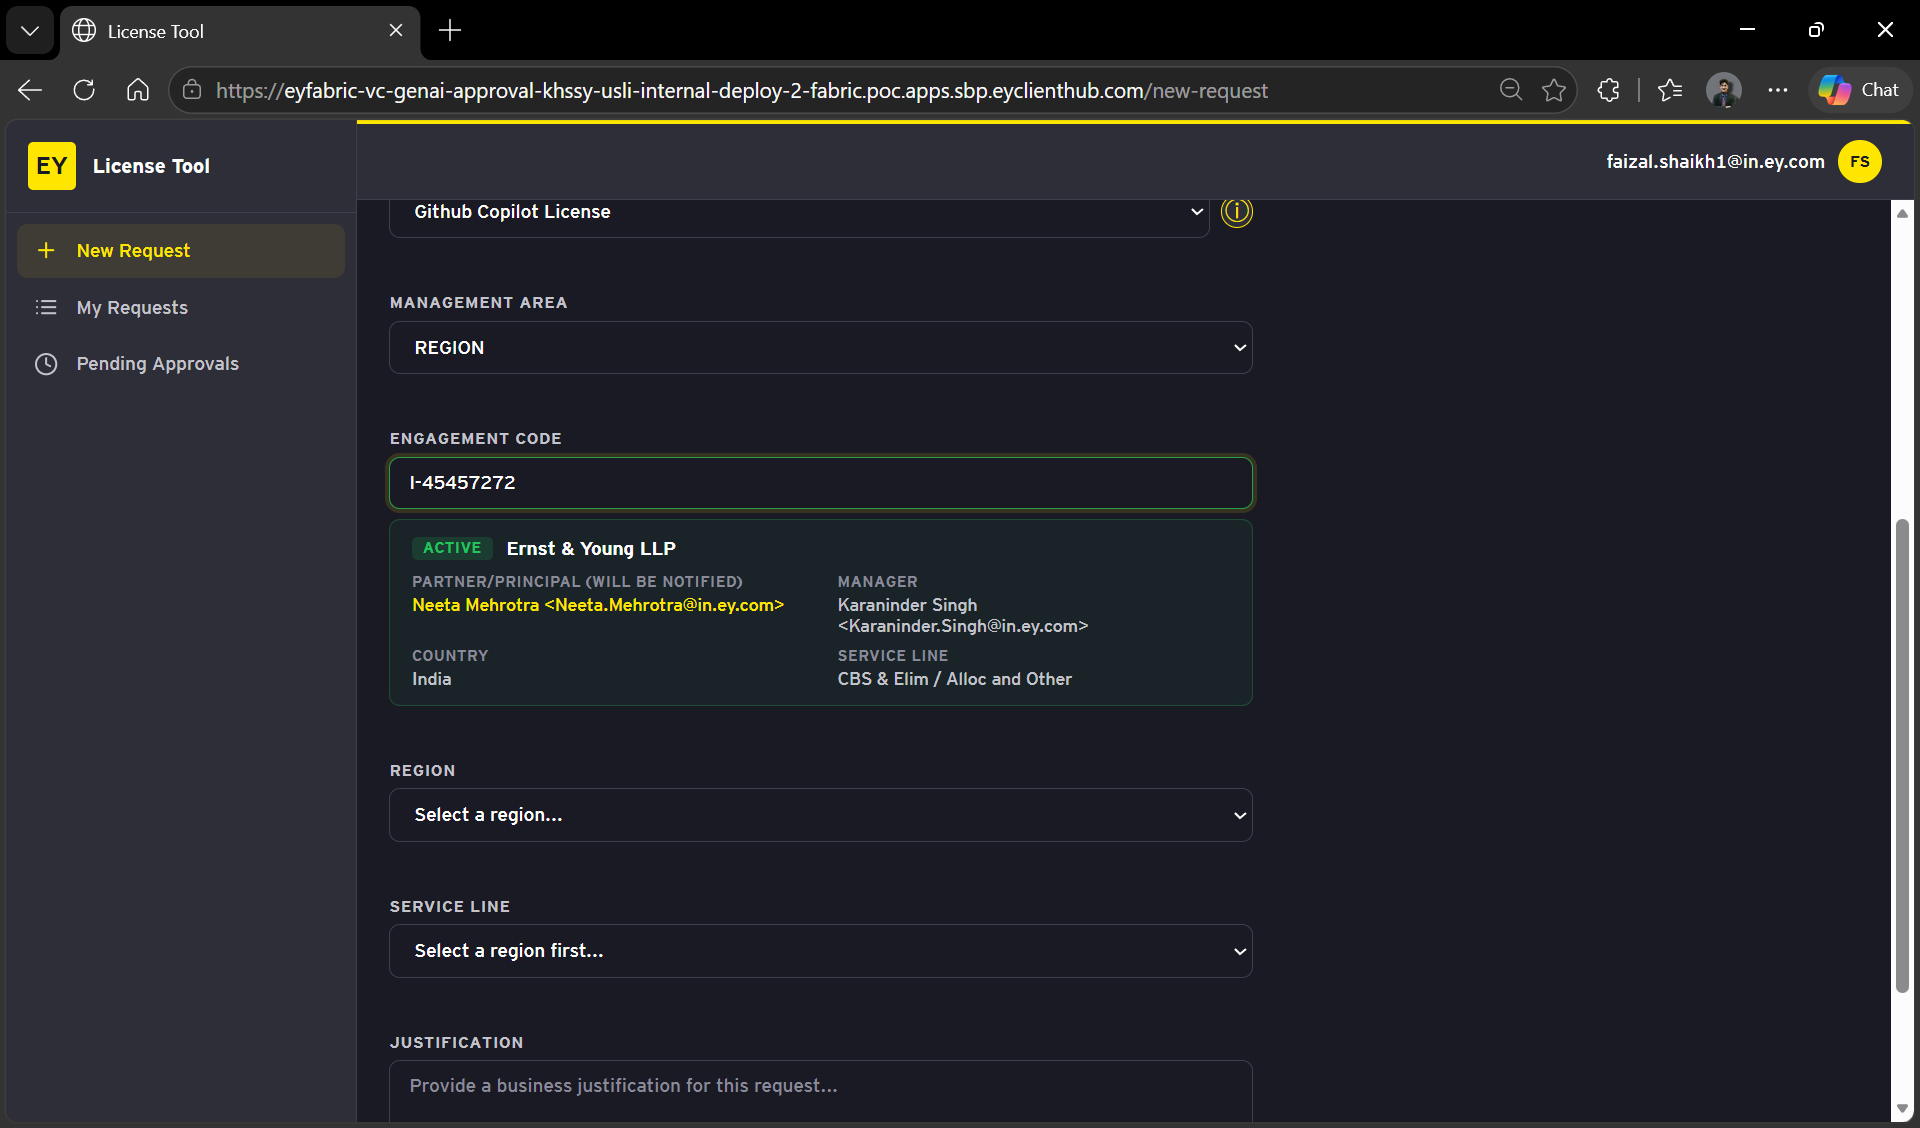Click the faizal.shaikh1@in.ey.com account label
The height and width of the screenshot is (1128, 1920).
tap(1715, 162)
